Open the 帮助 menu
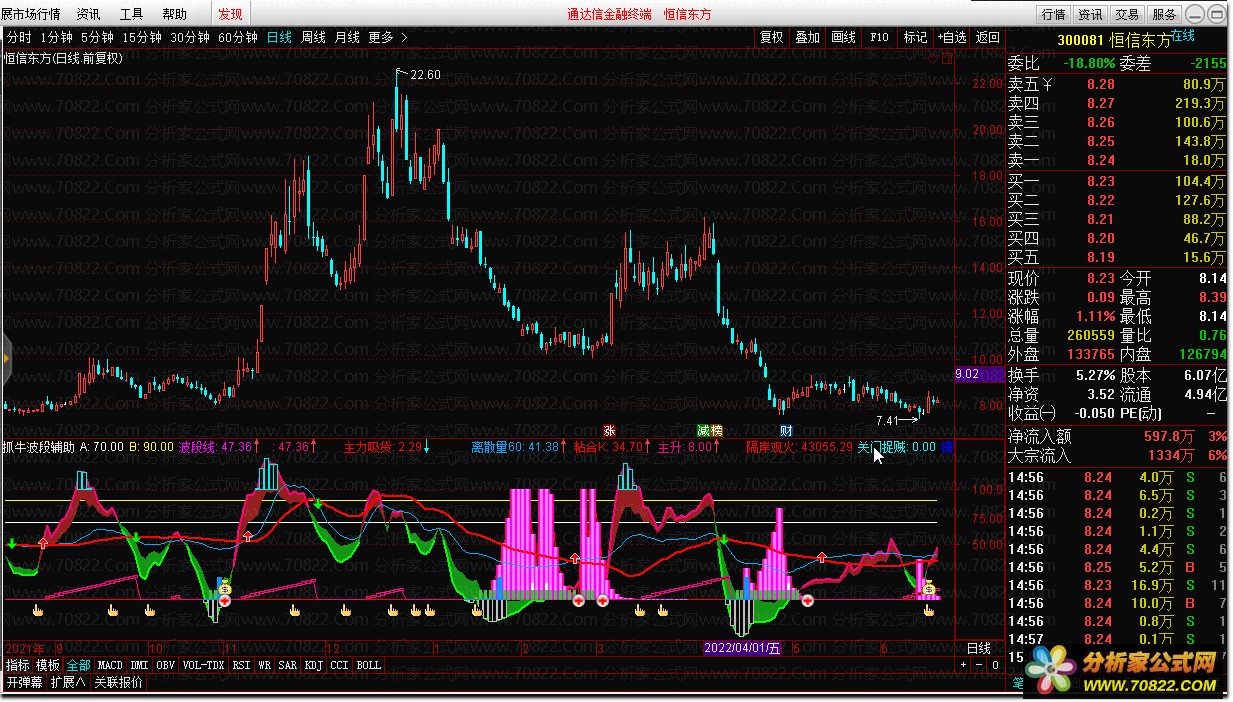The height and width of the screenshot is (702, 1233). click(x=174, y=14)
